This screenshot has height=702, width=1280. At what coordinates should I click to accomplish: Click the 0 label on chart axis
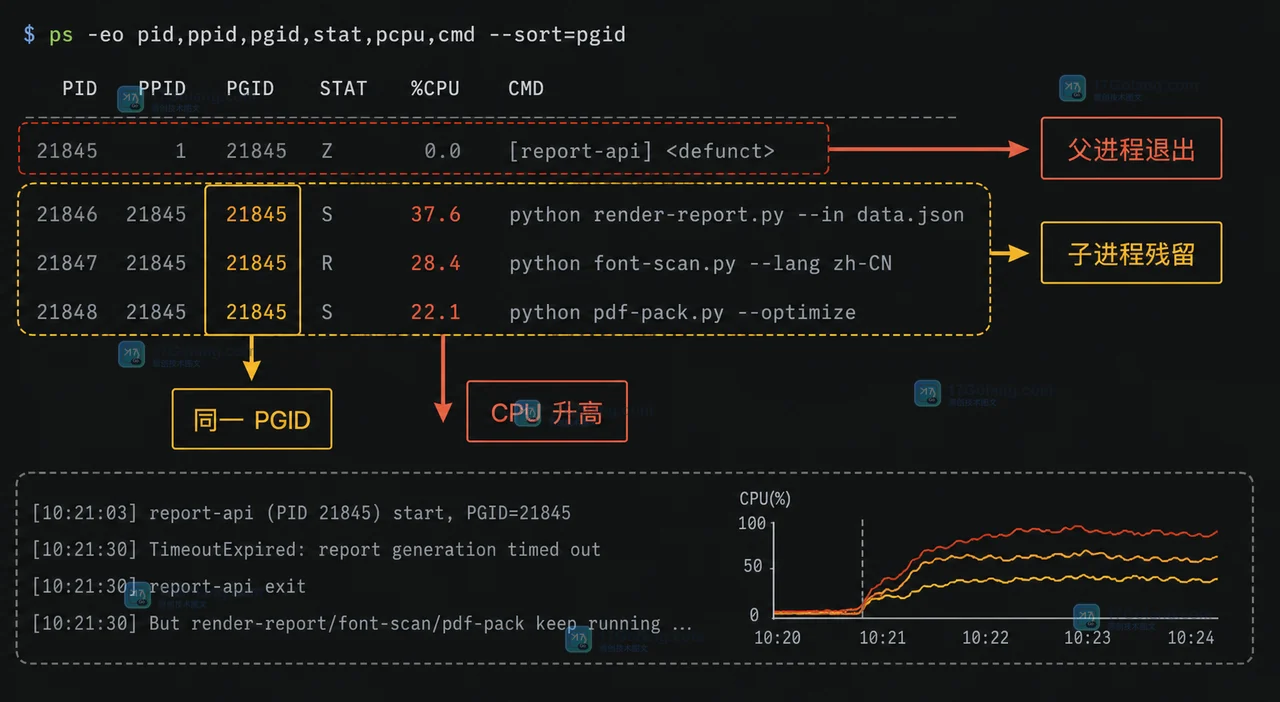(x=755, y=615)
